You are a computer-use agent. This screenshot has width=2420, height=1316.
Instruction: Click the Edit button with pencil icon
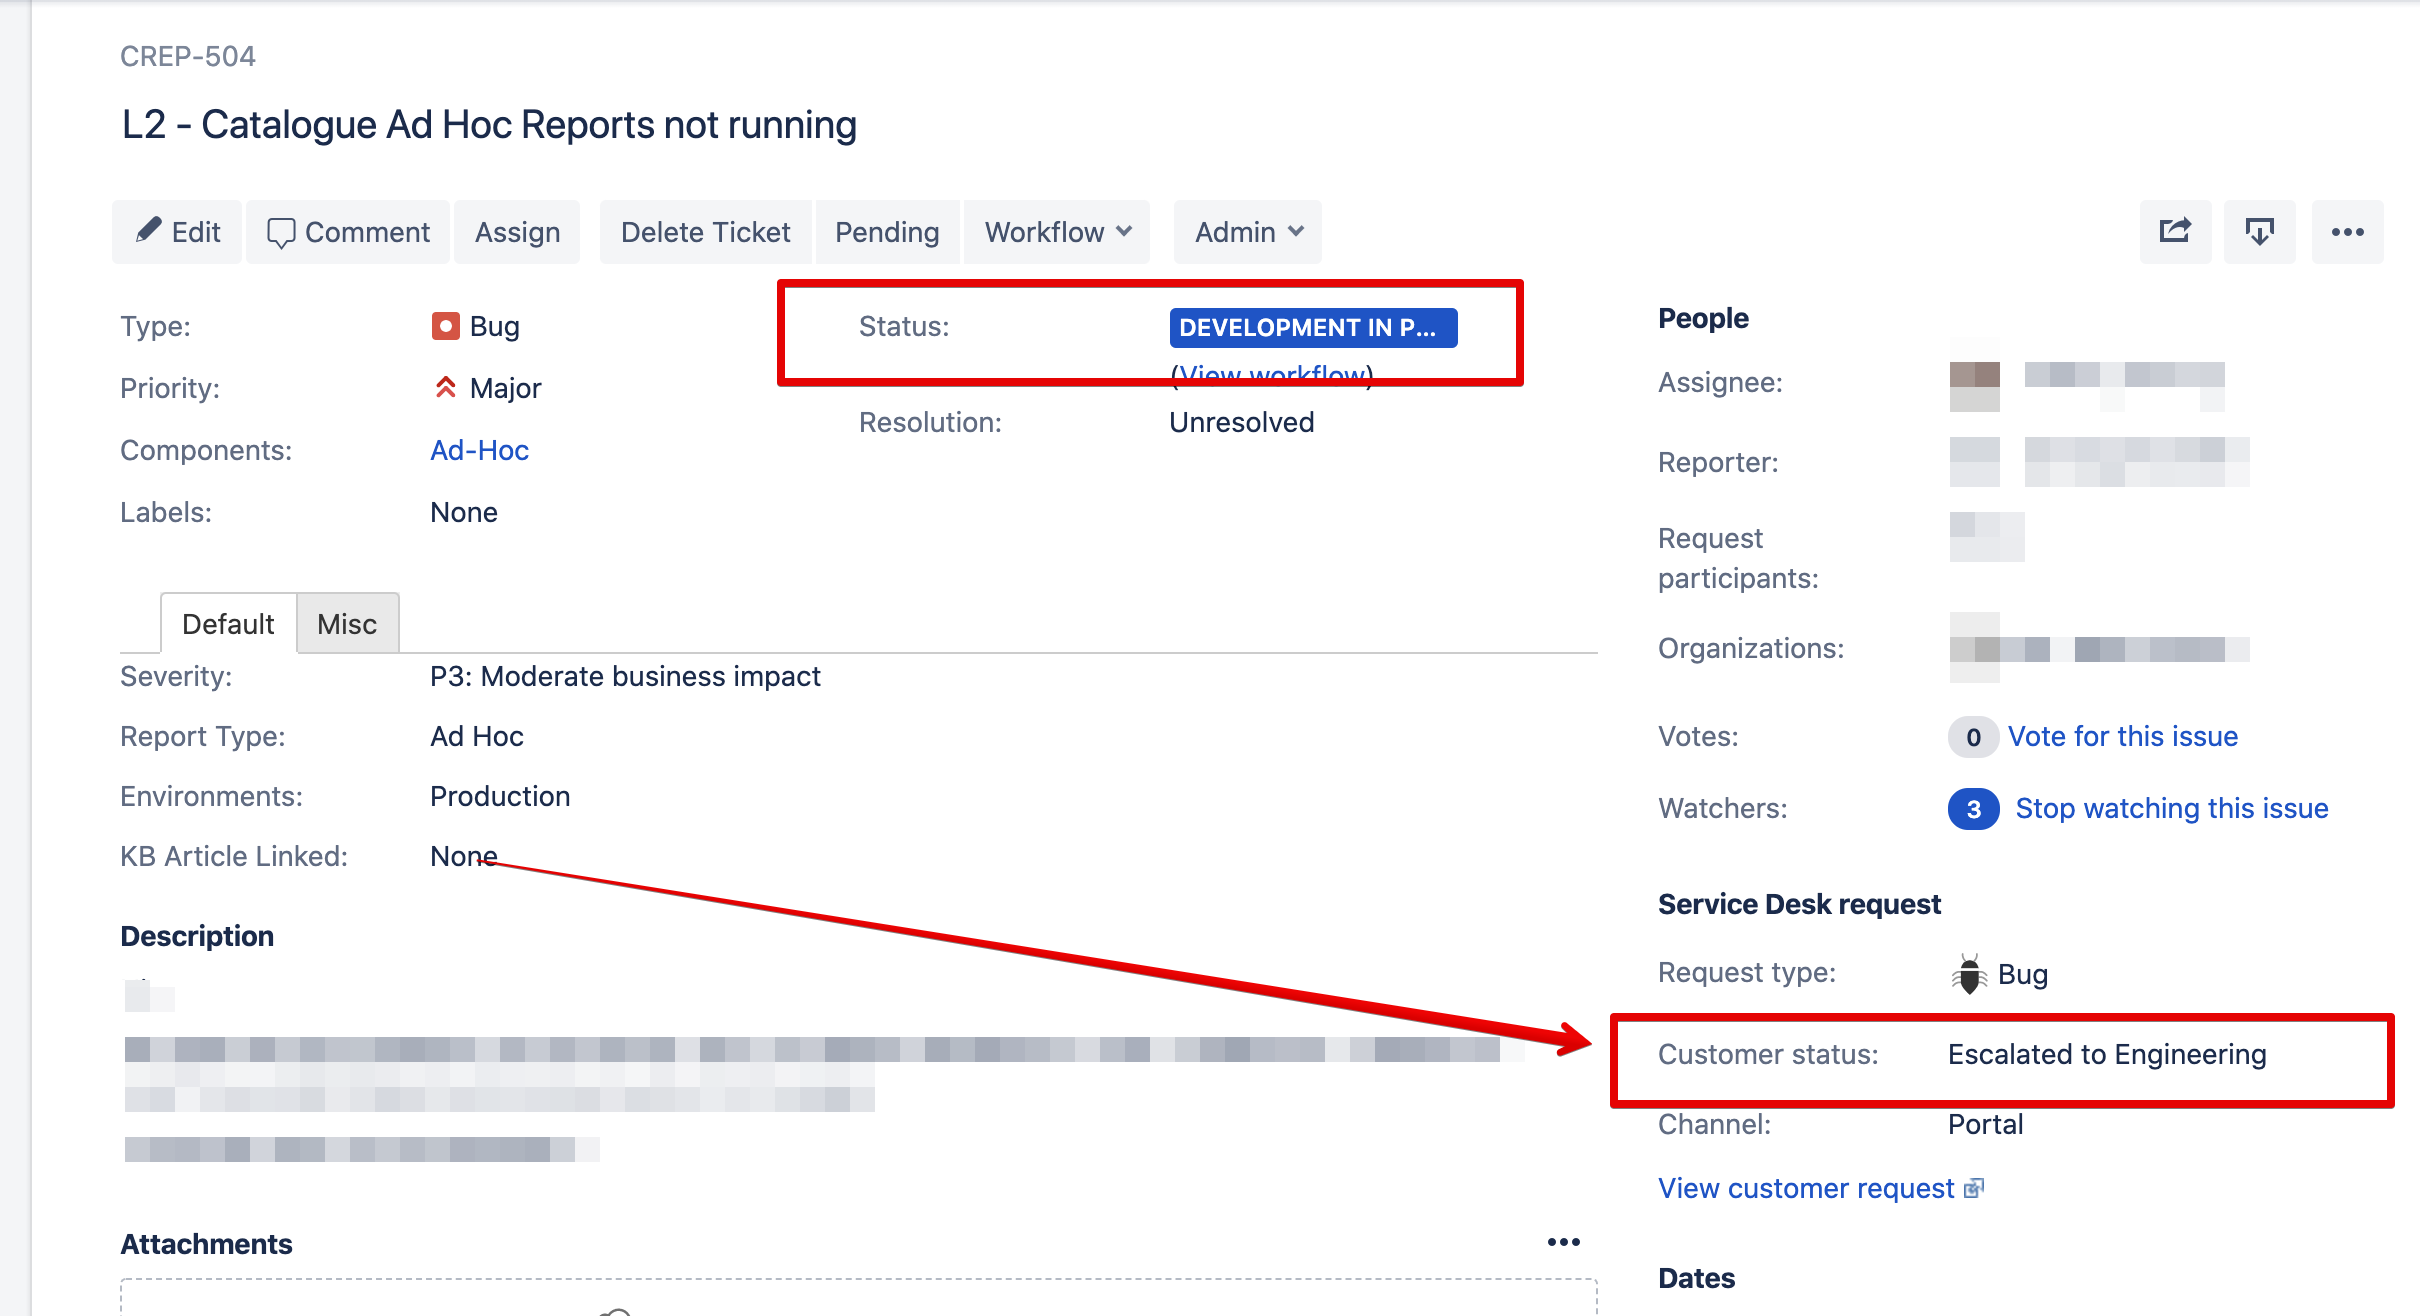tap(177, 232)
